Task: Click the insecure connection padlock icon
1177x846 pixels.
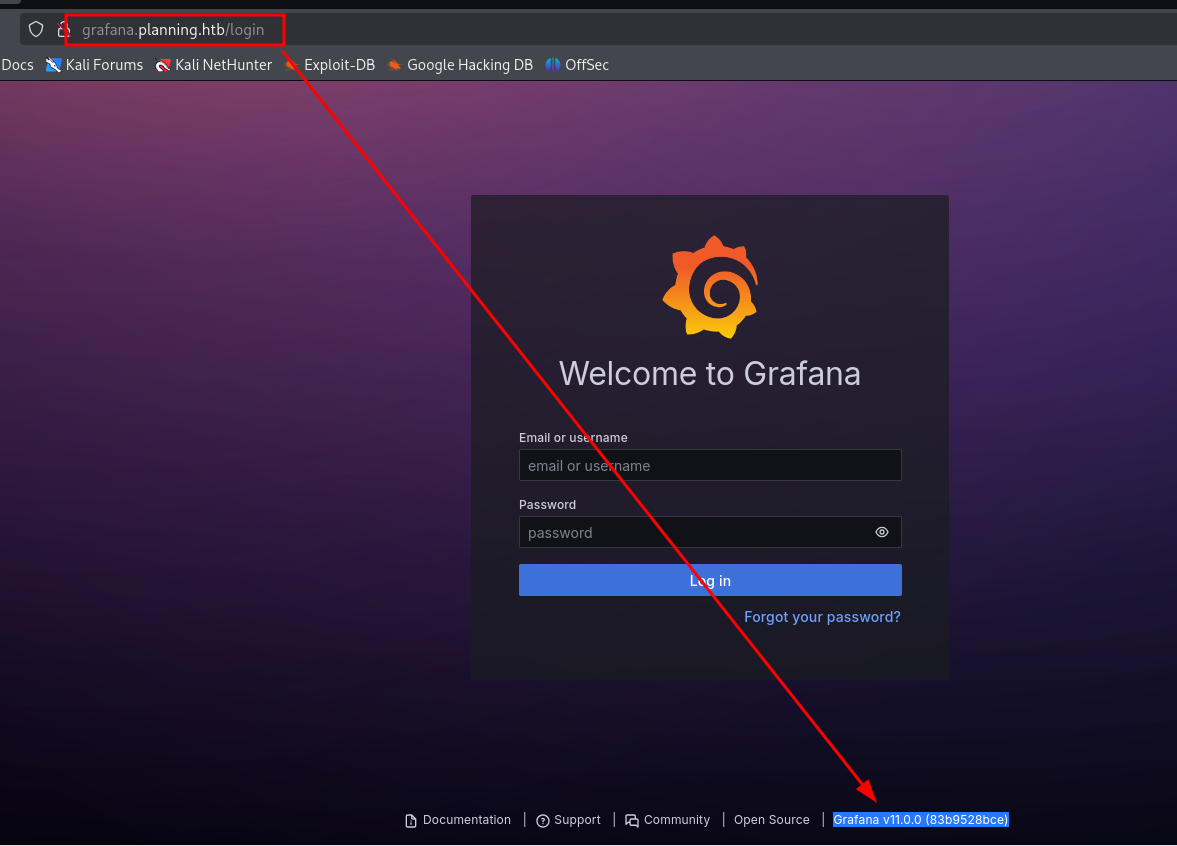Action: click(x=64, y=29)
